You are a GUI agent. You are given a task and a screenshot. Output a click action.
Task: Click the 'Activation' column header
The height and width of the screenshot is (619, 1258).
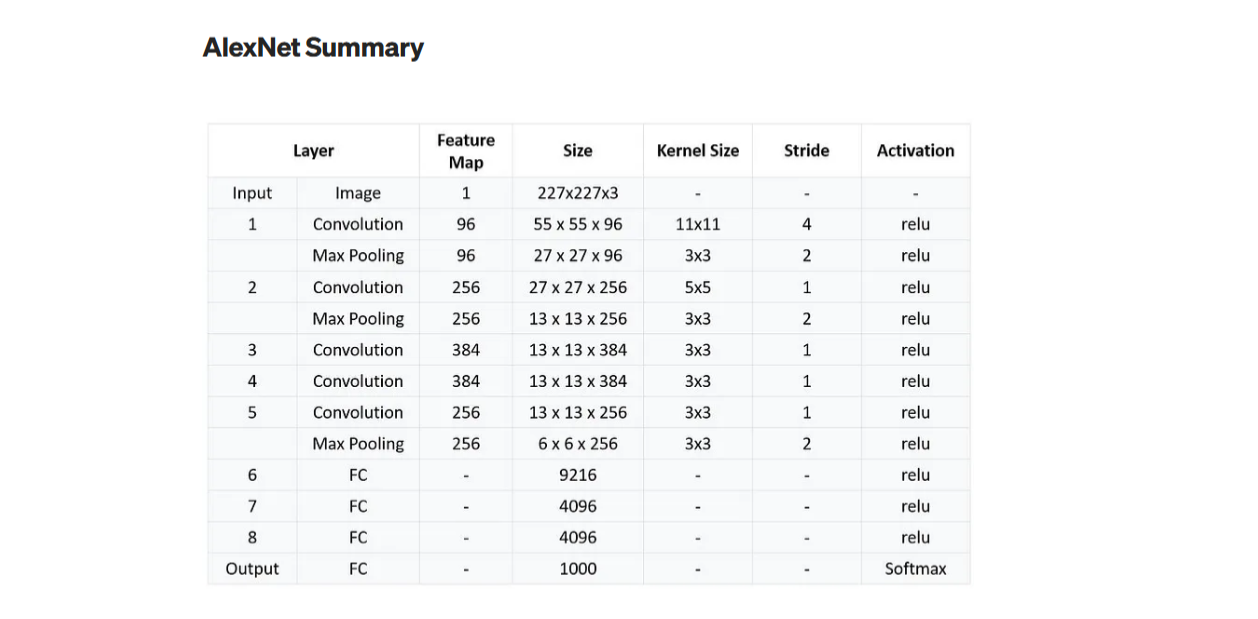click(915, 151)
